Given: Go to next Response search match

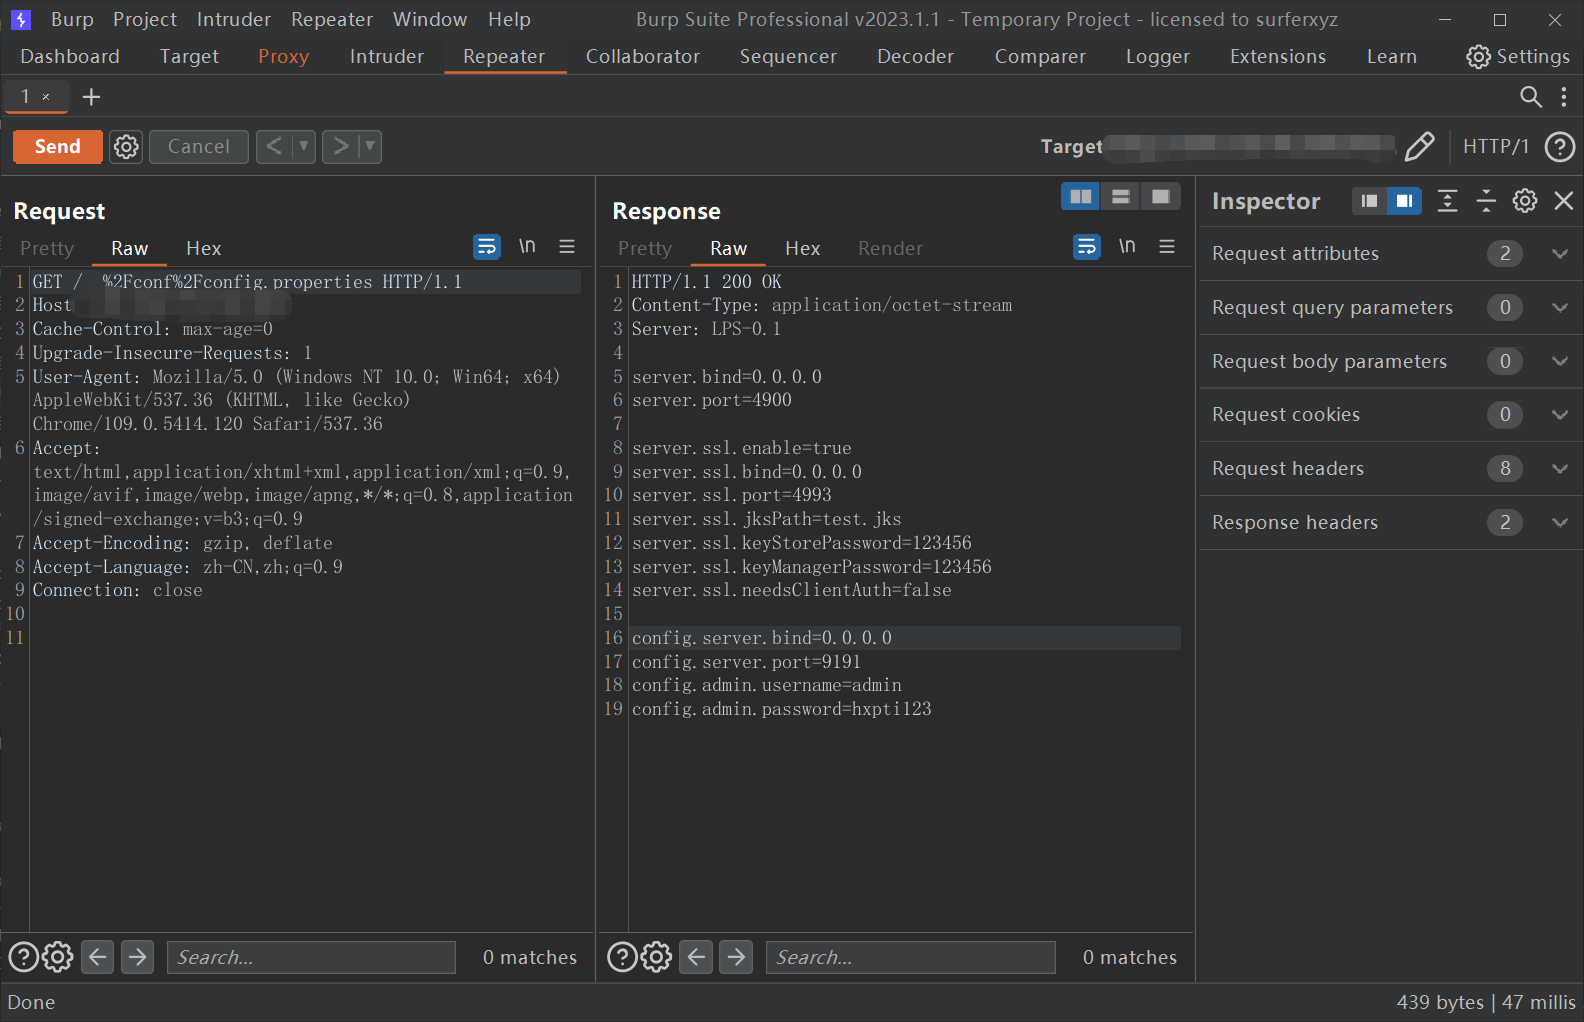Looking at the screenshot, I should (x=736, y=957).
